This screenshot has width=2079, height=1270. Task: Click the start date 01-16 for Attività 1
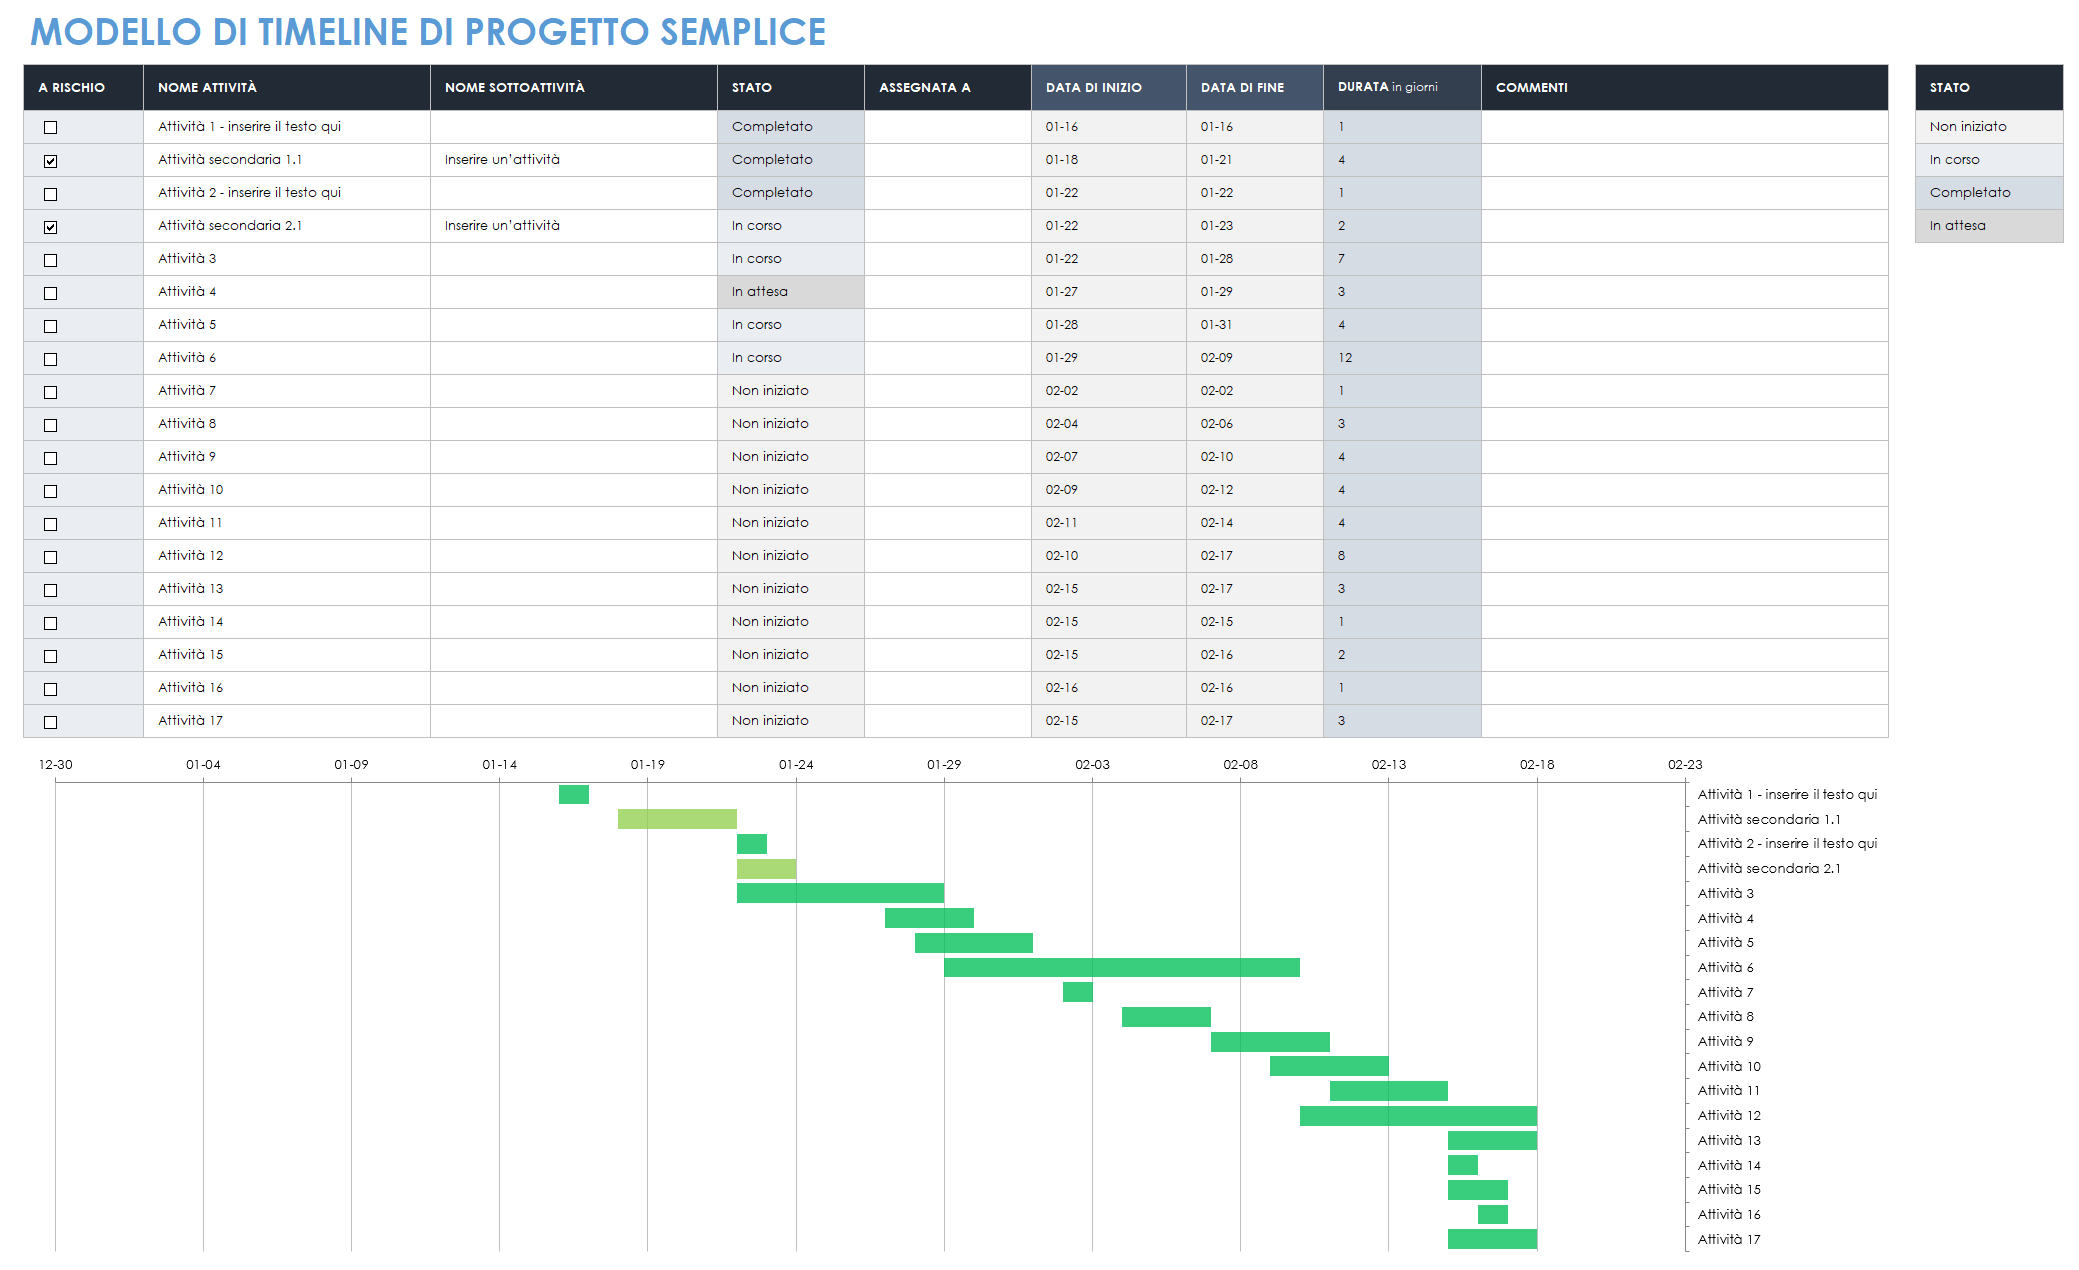pos(1109,127)
